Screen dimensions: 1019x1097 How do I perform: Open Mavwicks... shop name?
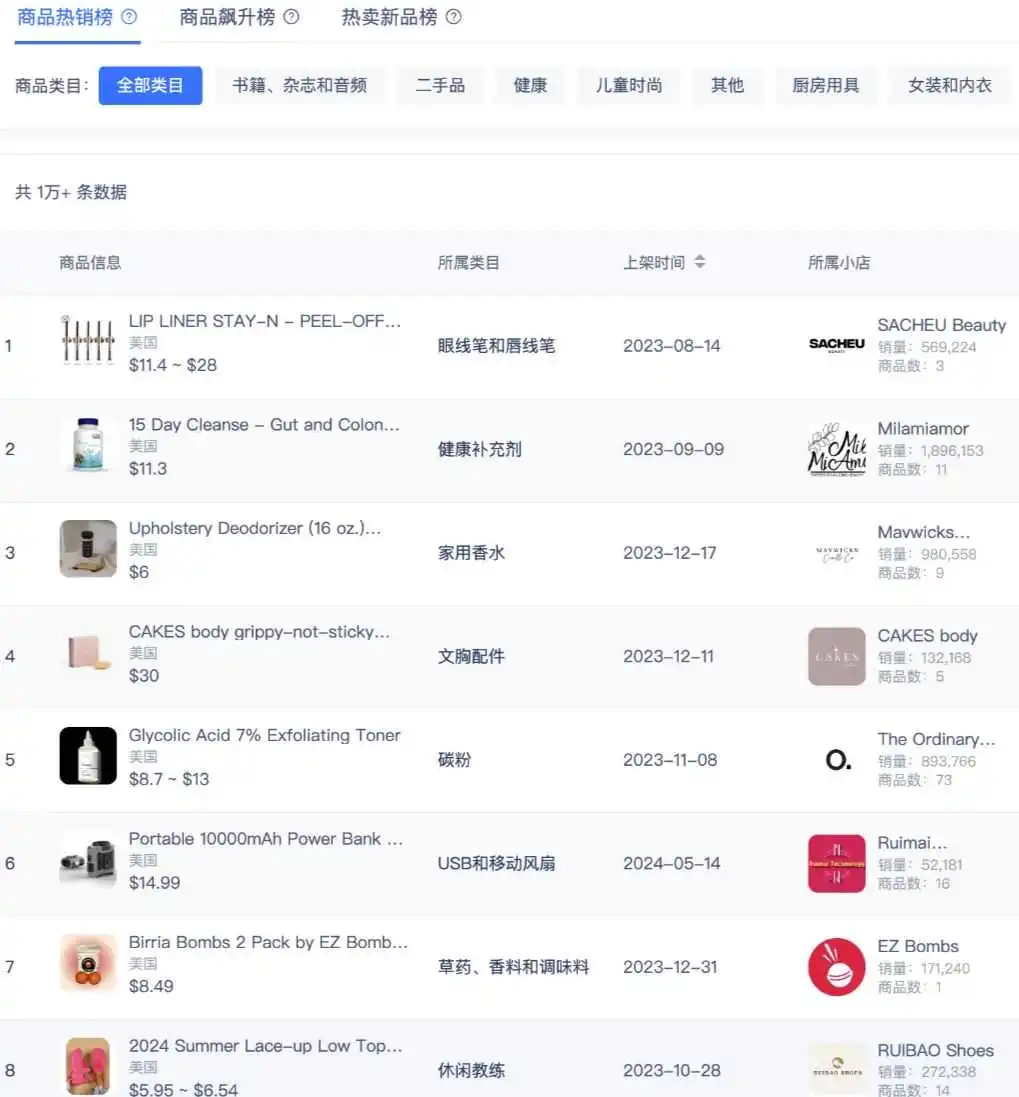coord(924,532)
